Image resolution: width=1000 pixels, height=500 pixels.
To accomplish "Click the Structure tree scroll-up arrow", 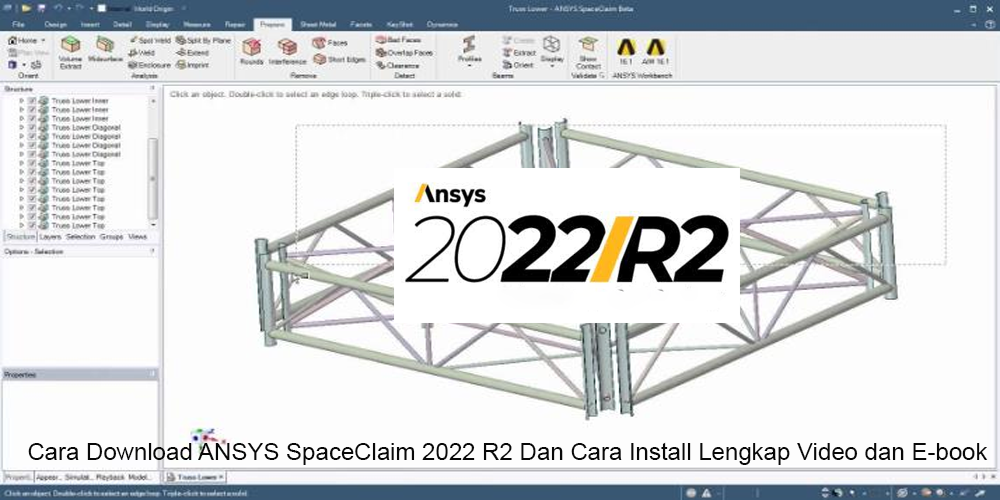I will [153, 101].
